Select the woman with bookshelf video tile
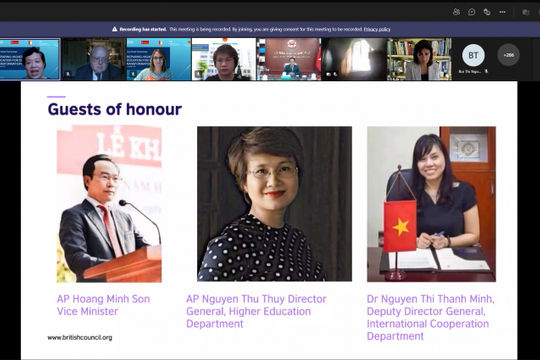 (419, 59)
